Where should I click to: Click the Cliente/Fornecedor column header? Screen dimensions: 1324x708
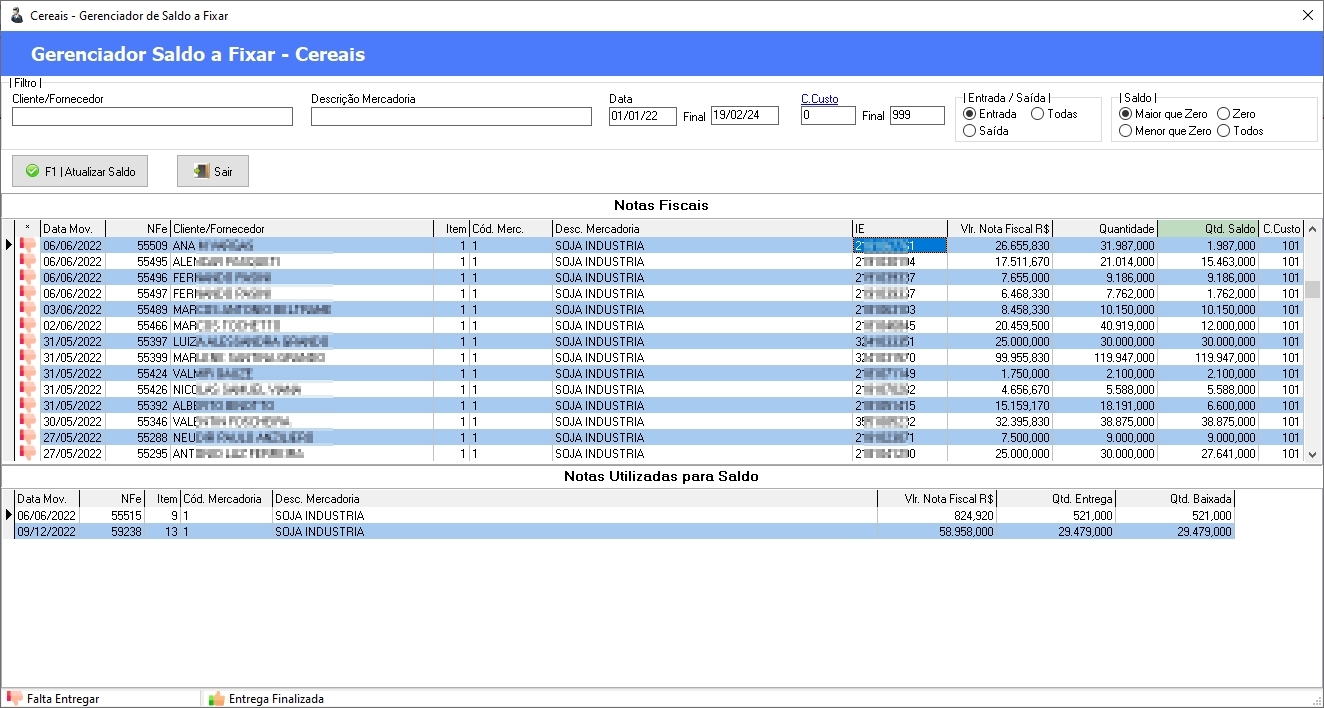tap(302, 229)
